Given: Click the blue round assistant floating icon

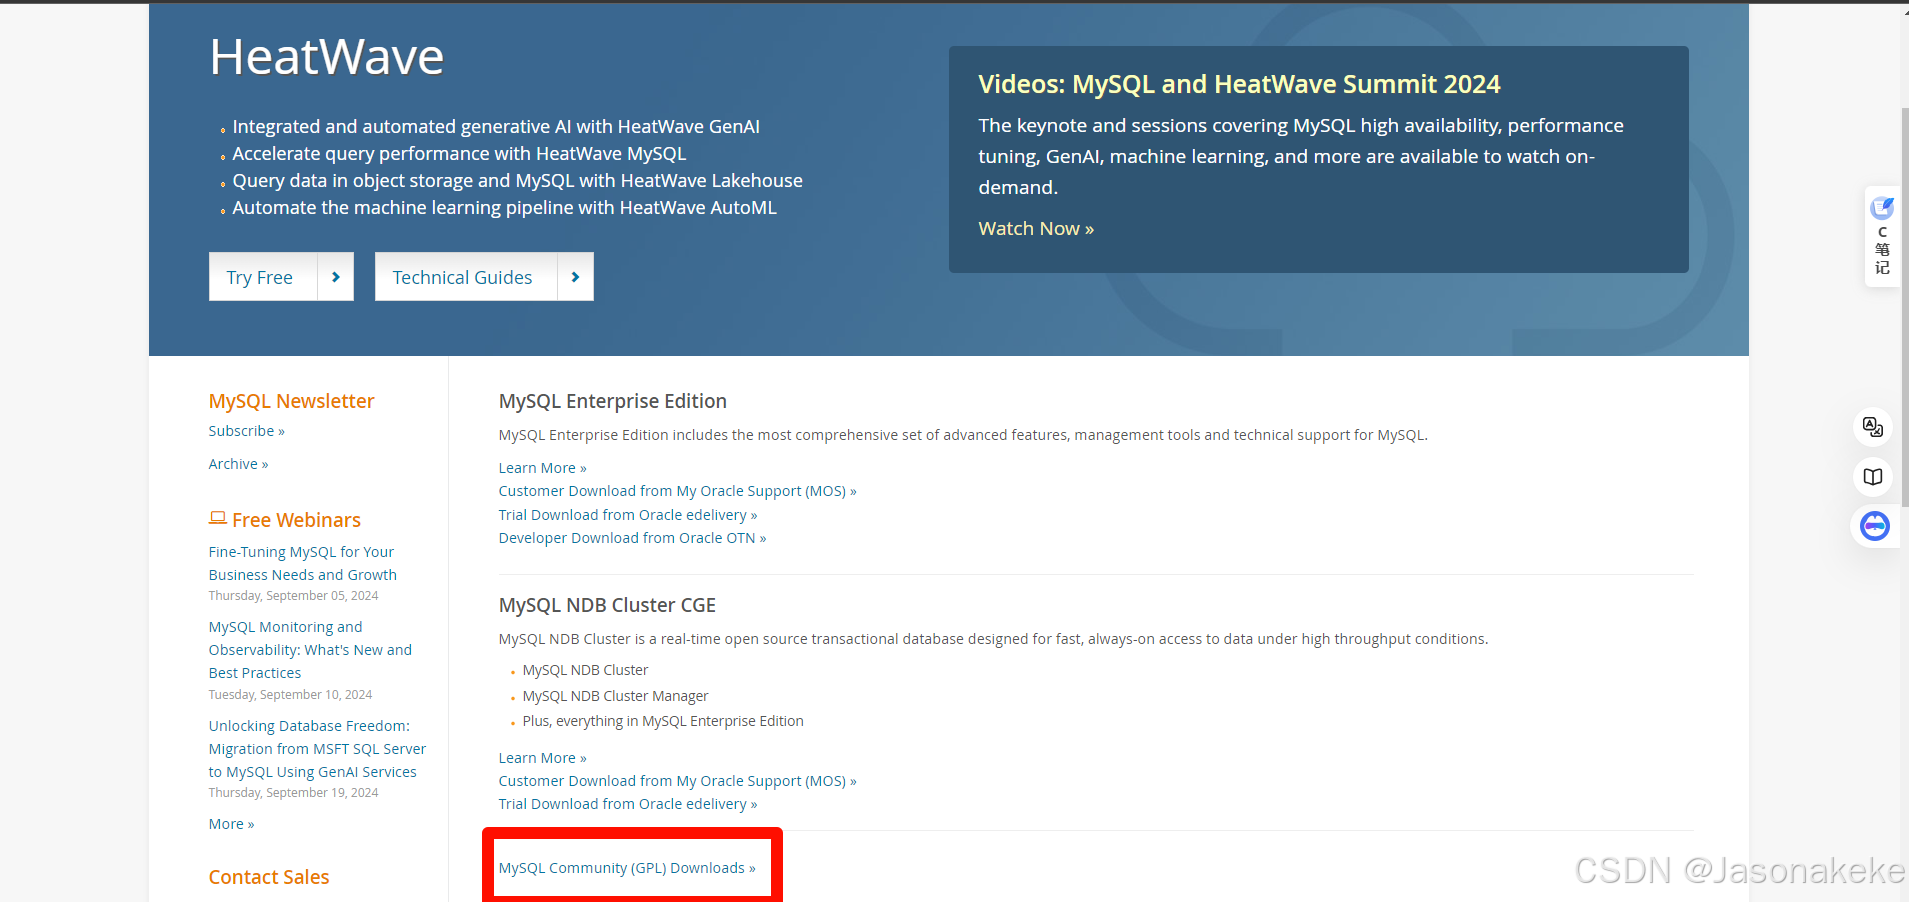Looking at the screenshot, I should tap(1874, 525).
